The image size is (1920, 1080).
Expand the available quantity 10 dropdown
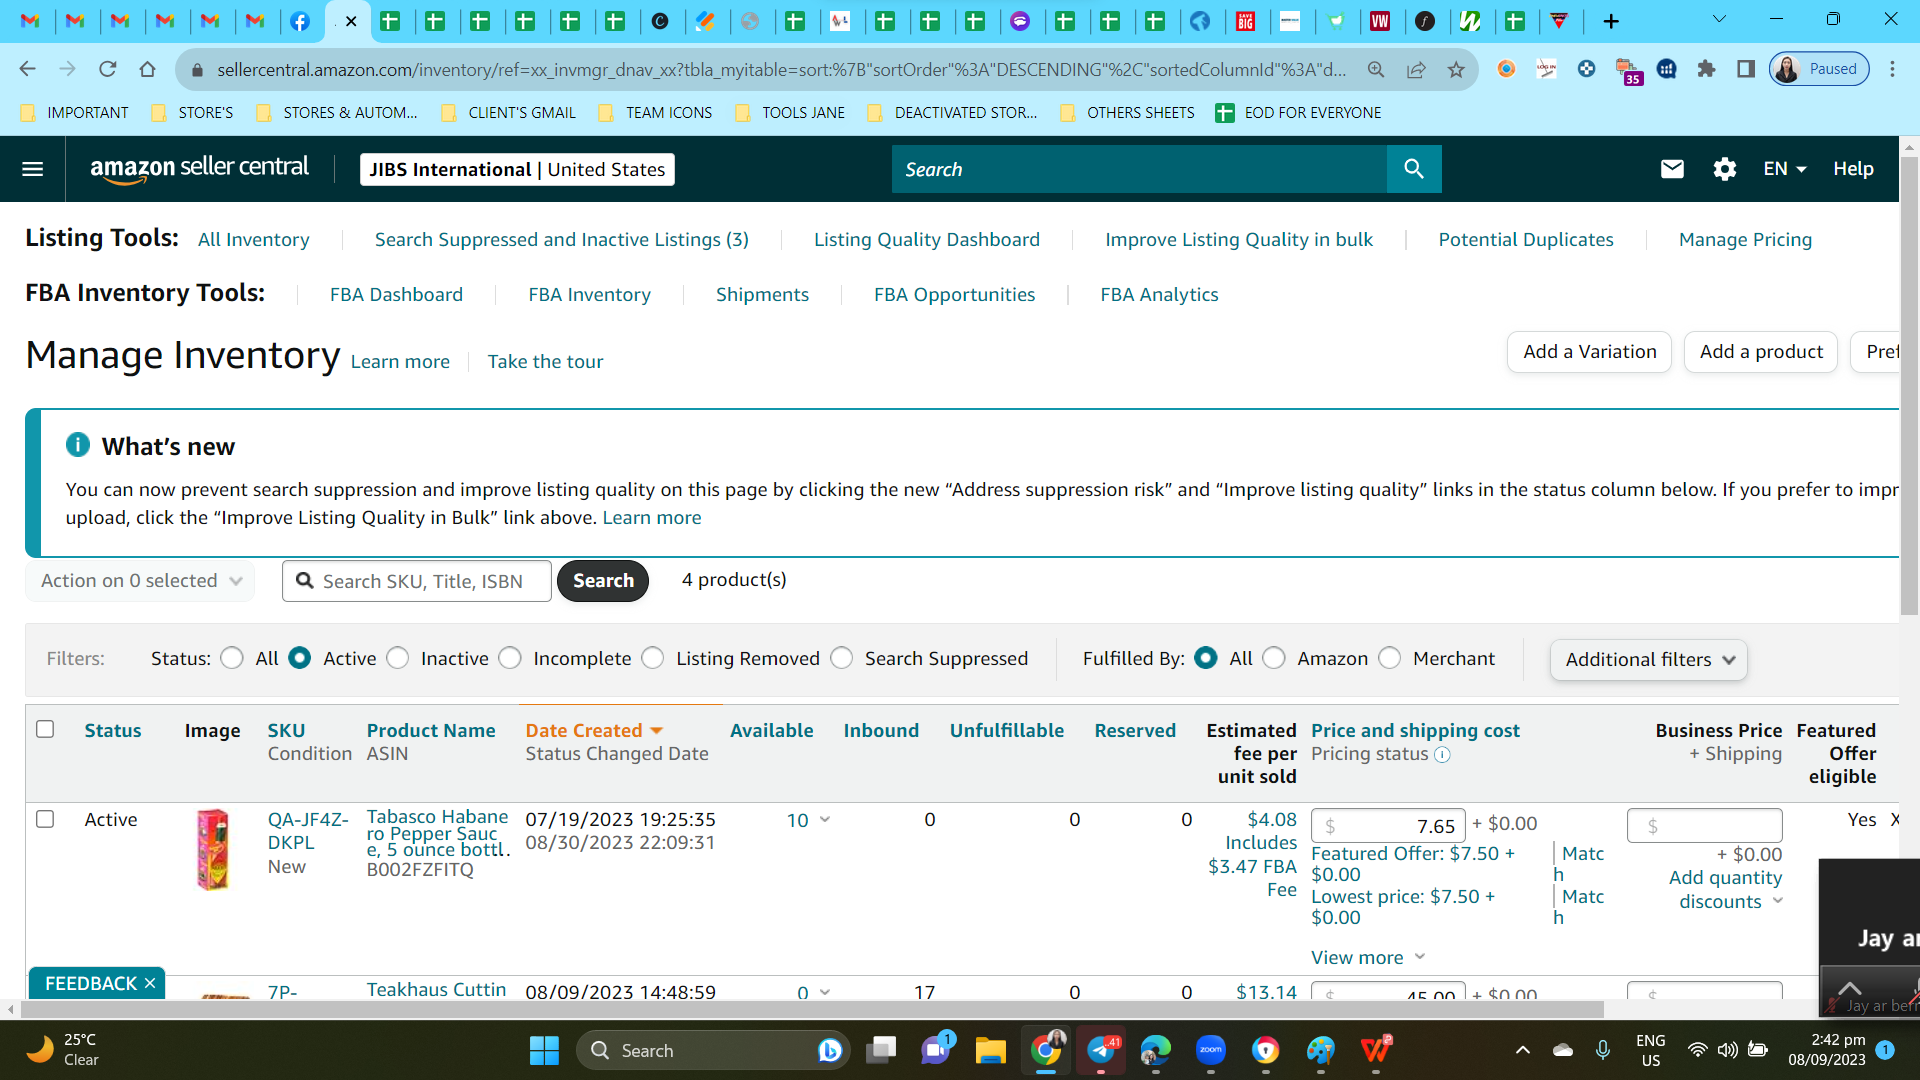(x=825, y=819)
